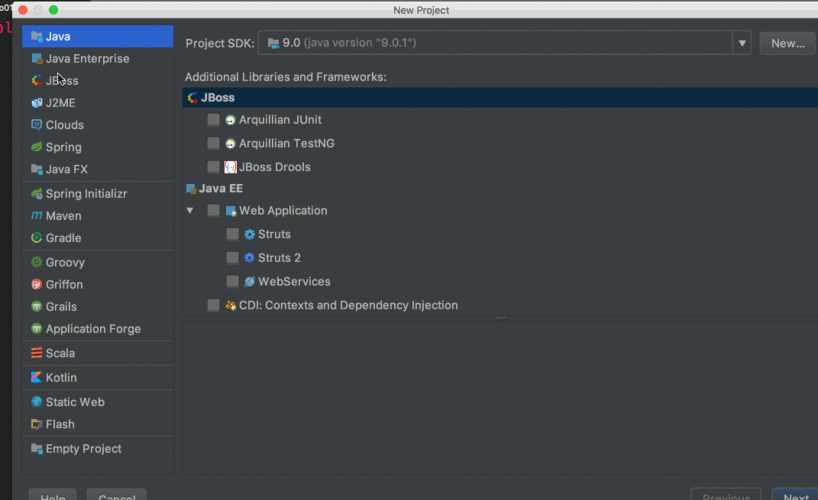Click the Scala icon
The height and width of the screenshot is (500, 818).
pyautogui.click(x=37, y=353)
